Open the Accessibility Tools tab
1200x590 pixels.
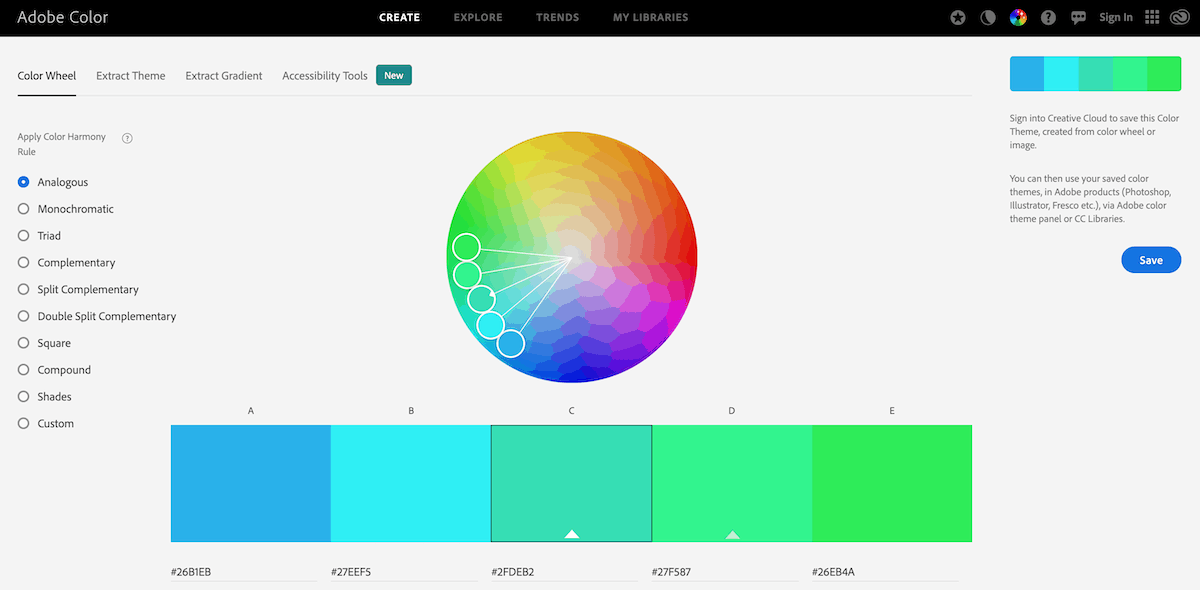point(325,76)
